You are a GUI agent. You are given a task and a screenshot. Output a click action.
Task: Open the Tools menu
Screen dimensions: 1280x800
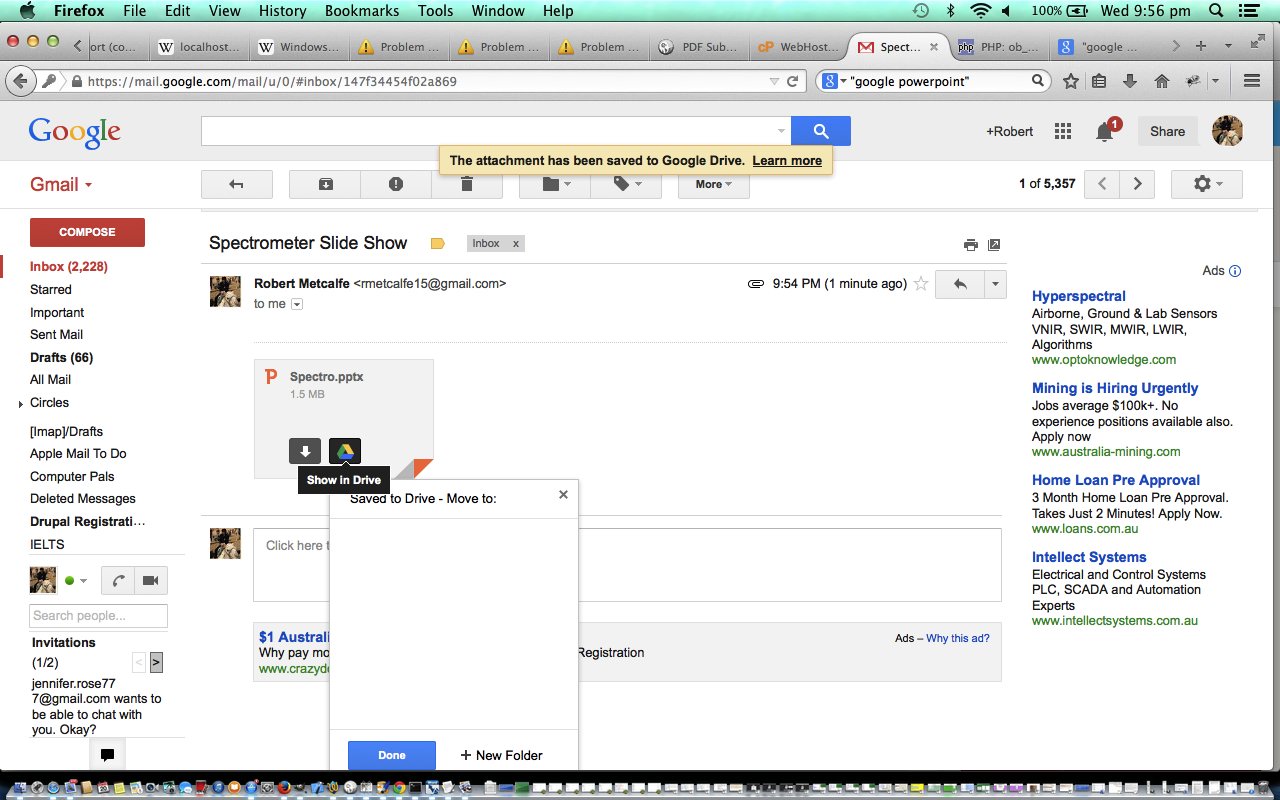pos(435,11)
